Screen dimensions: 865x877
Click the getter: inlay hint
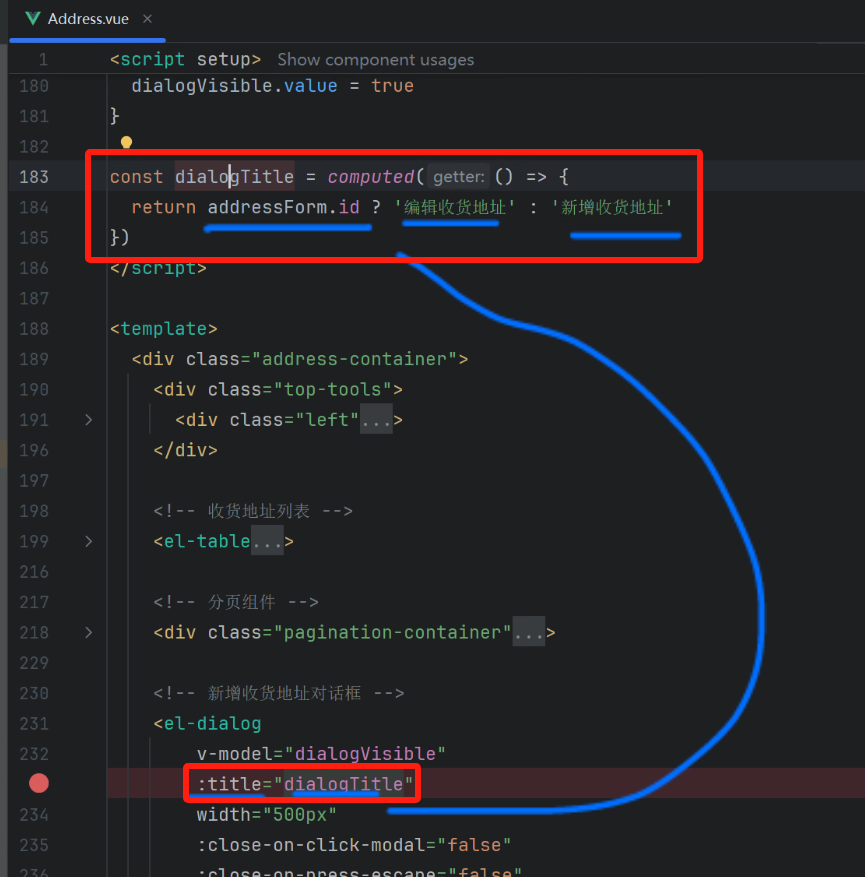point(459,177)
